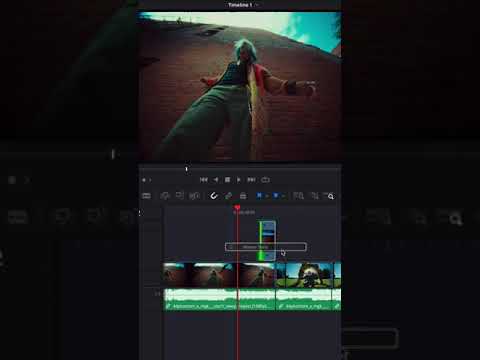Click the Custom Zoom magnifier icon
This screenshot has height=360, width=480.
coord(329,196)
